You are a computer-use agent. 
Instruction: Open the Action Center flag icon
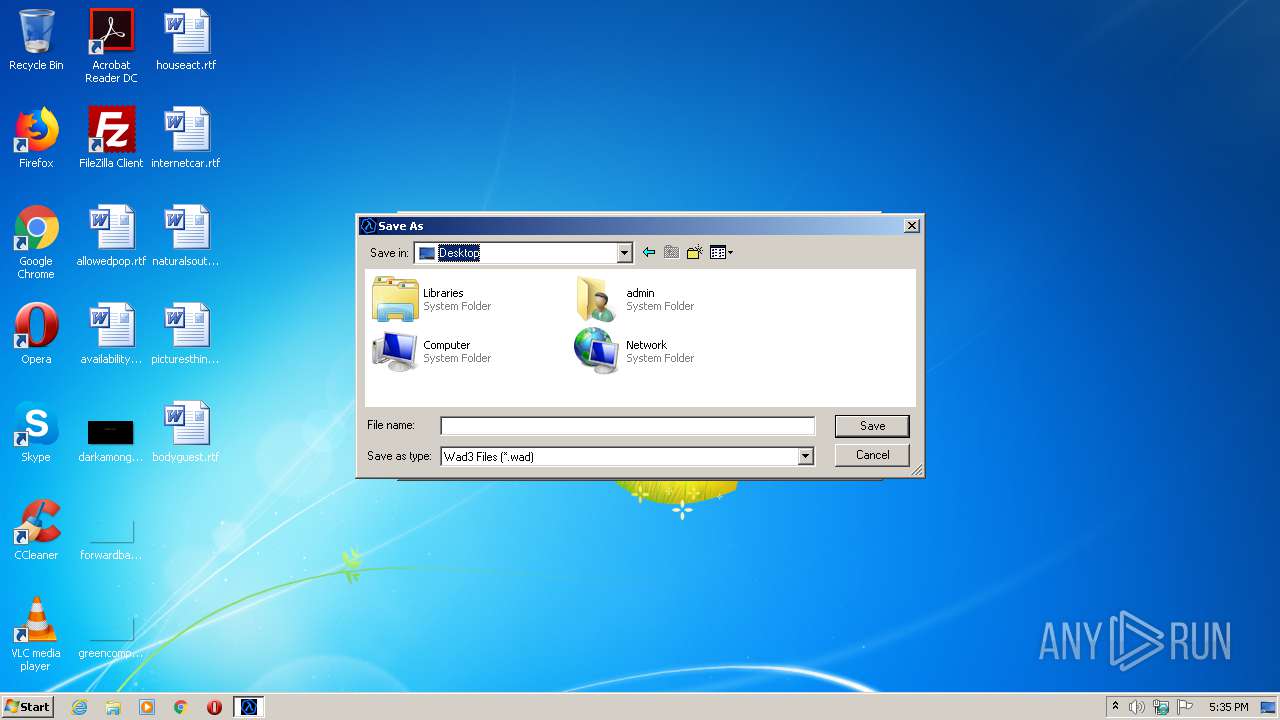(x=1185, y=707)
